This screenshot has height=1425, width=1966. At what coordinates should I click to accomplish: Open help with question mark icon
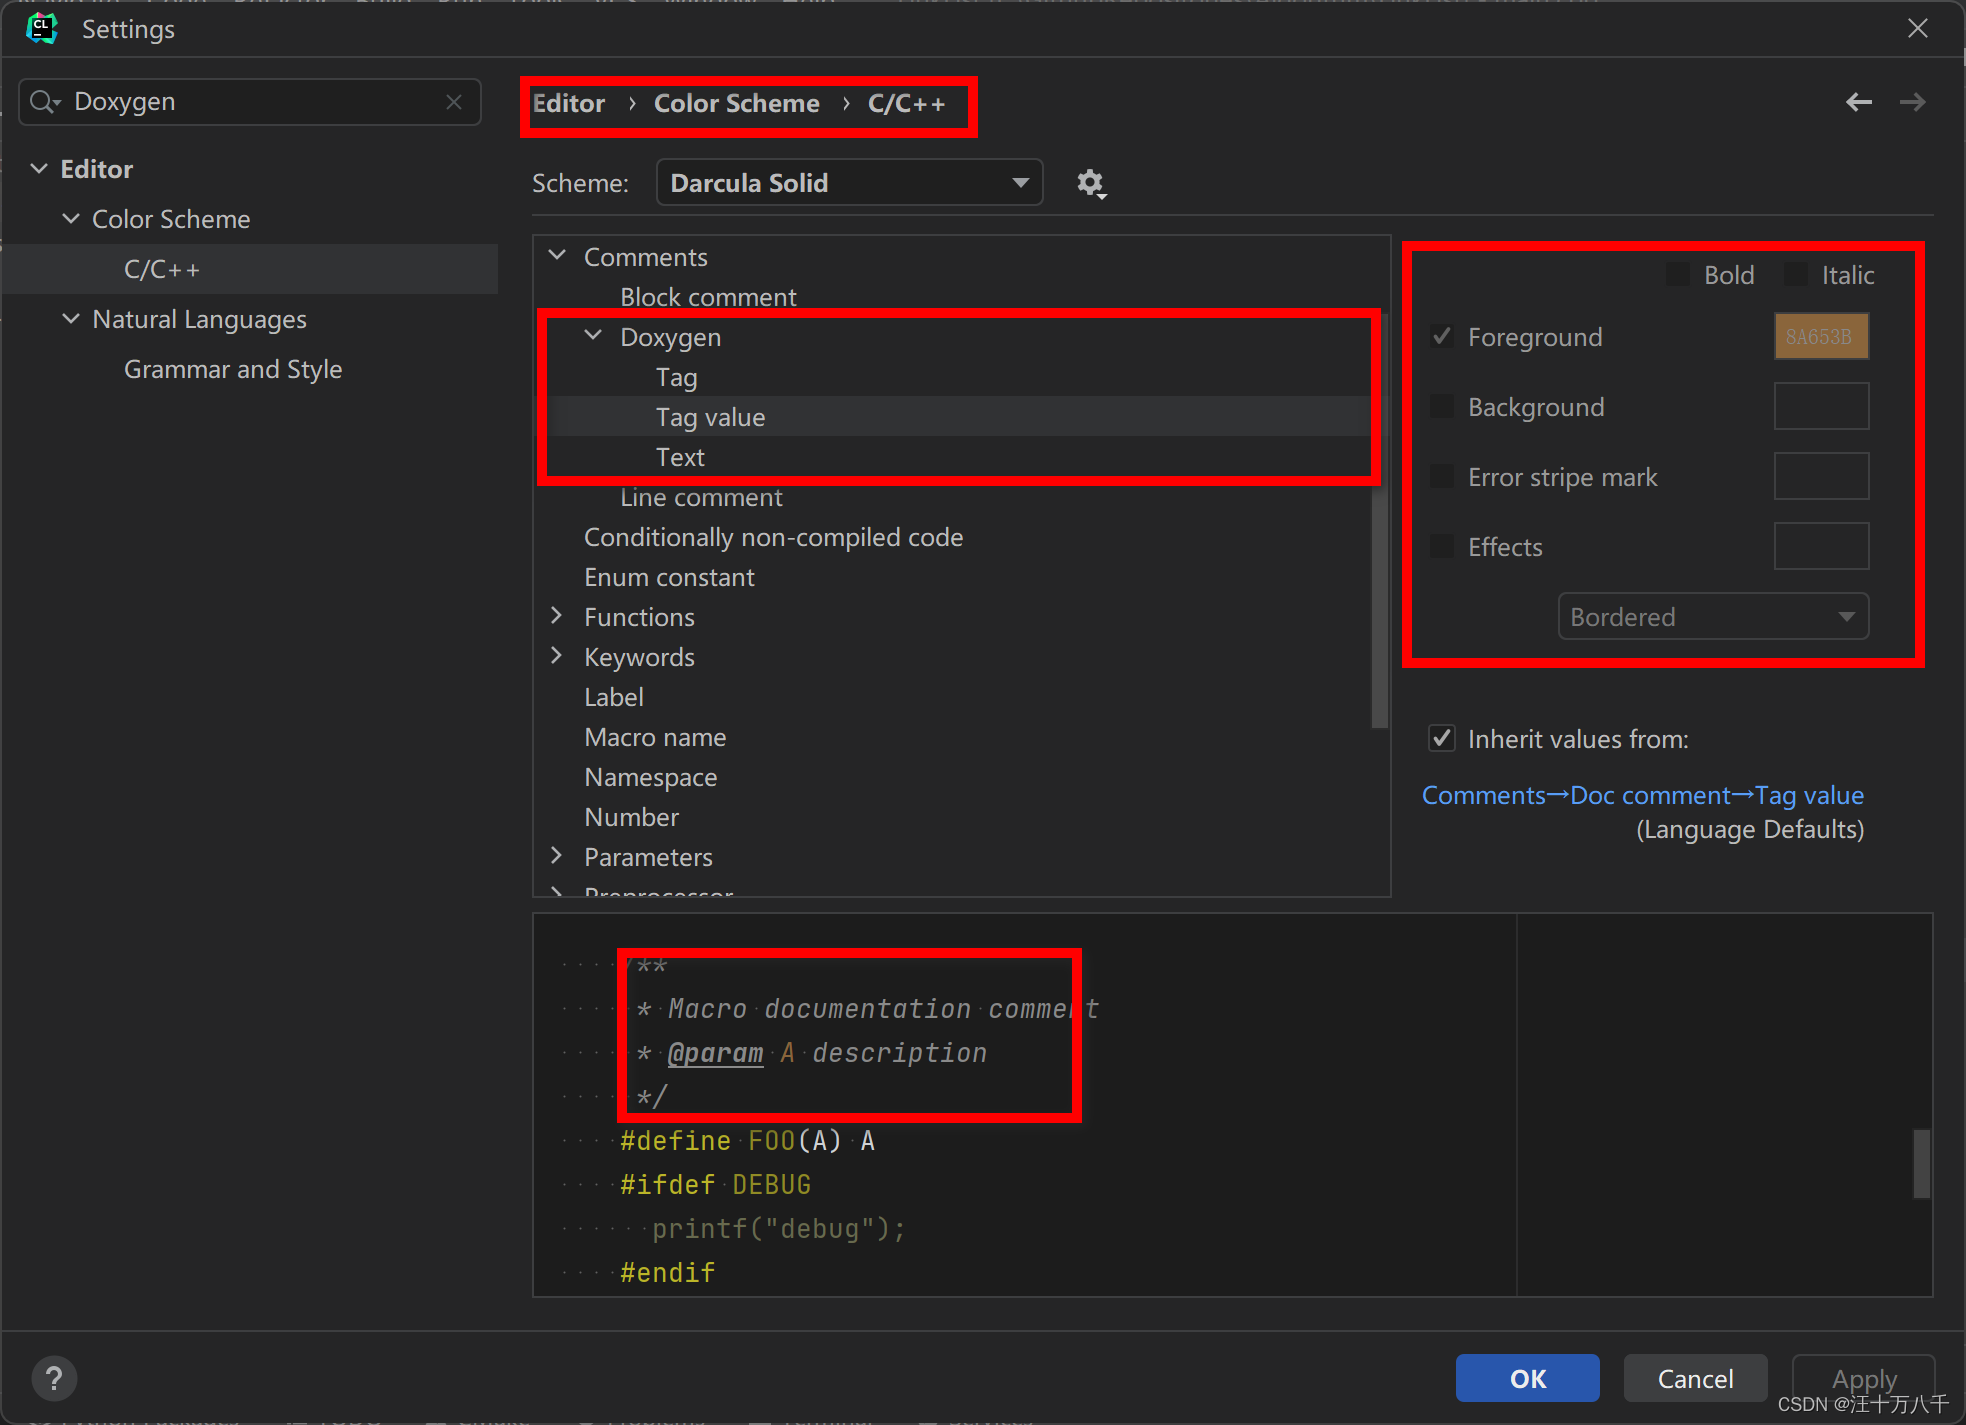coord(54,1378)
